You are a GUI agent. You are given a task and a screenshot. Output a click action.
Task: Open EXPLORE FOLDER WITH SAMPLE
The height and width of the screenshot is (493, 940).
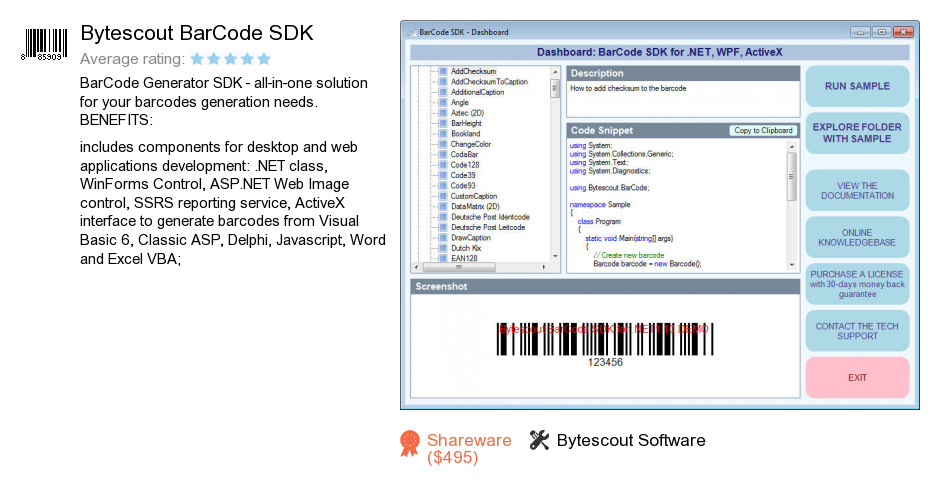(857, 133)
